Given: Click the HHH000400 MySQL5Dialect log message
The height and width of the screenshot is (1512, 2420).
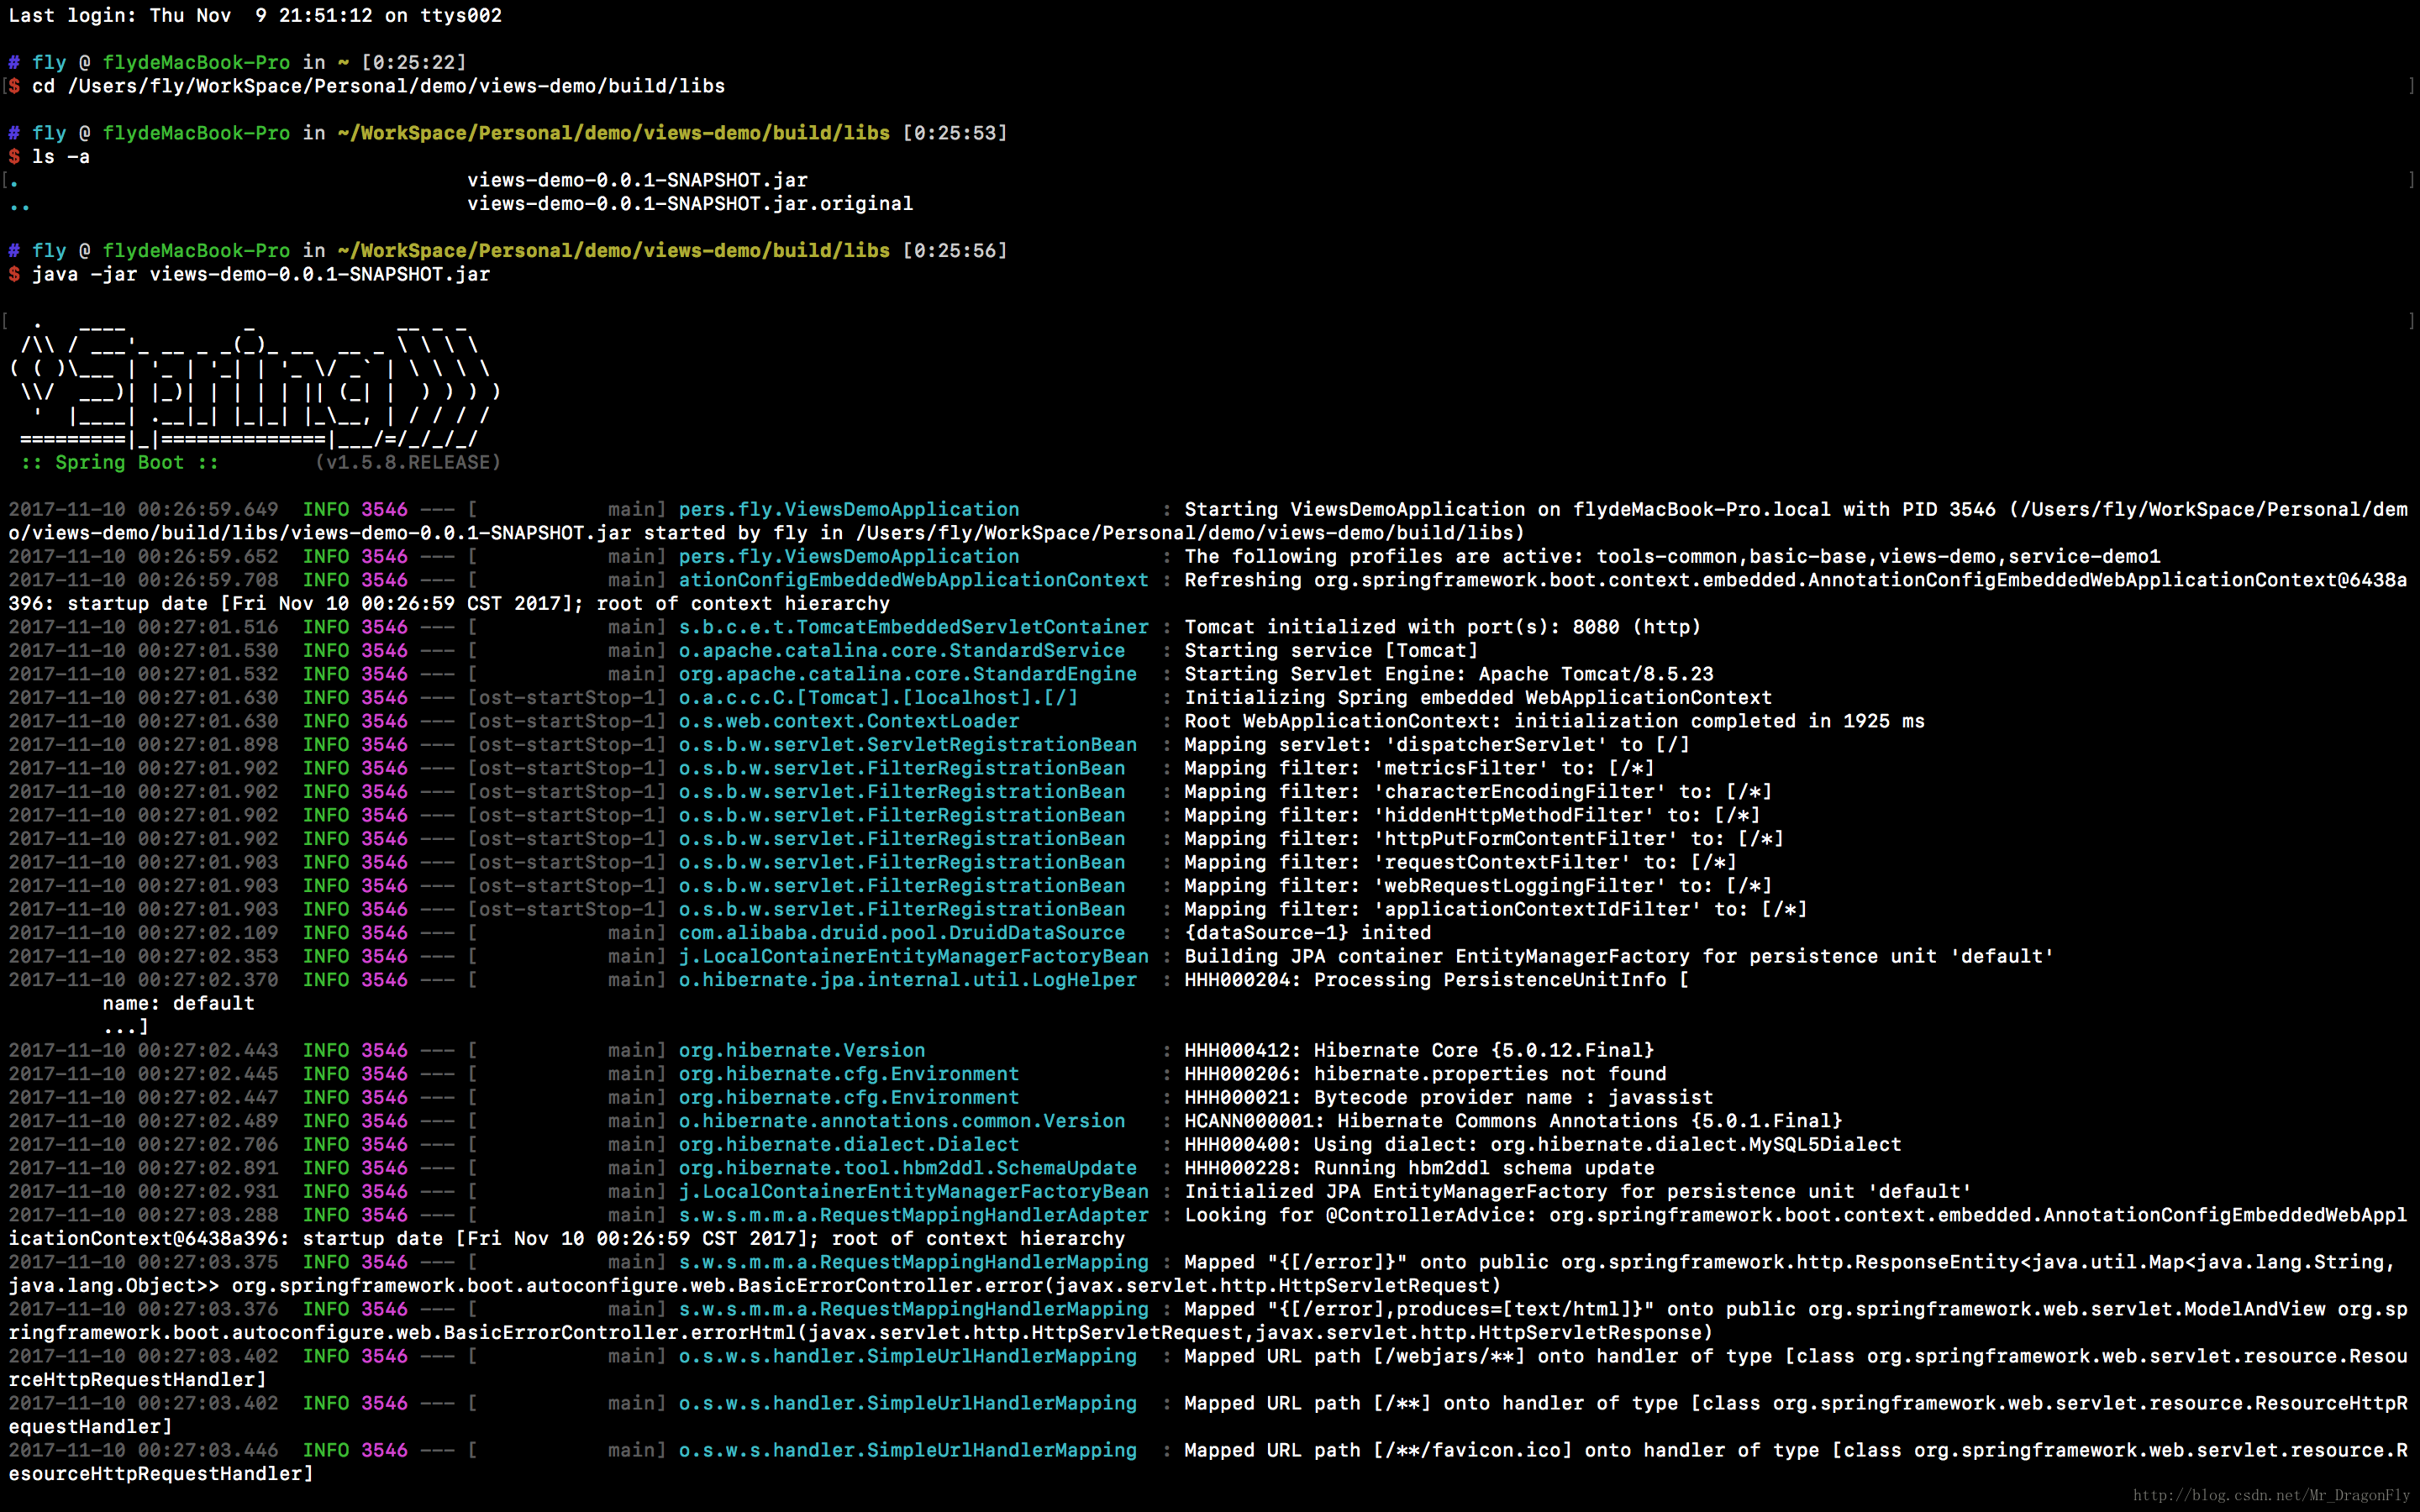Looking at the screenshot, I should [x=1542, y=1145].
